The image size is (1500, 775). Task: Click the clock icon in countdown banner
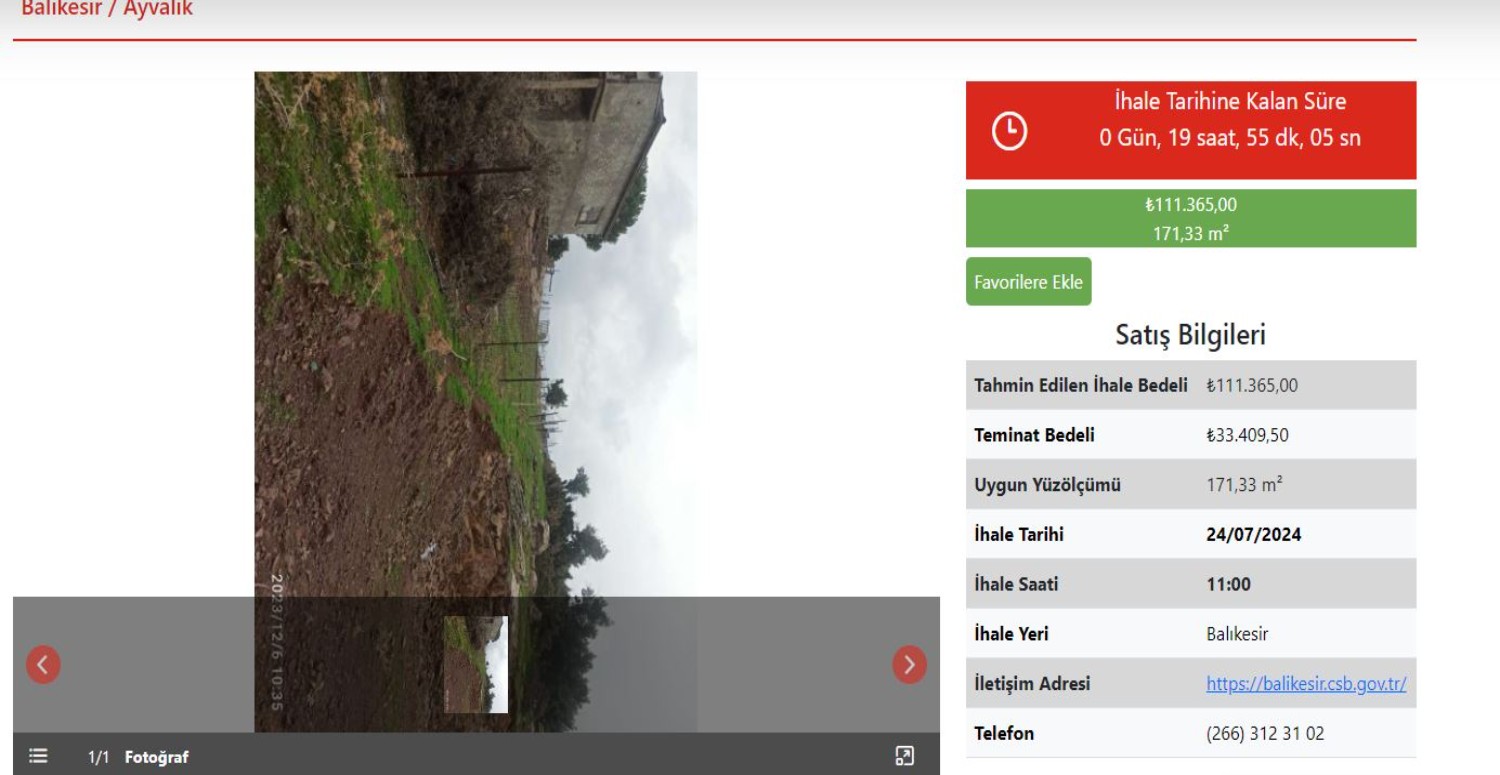pos(1009,131)
